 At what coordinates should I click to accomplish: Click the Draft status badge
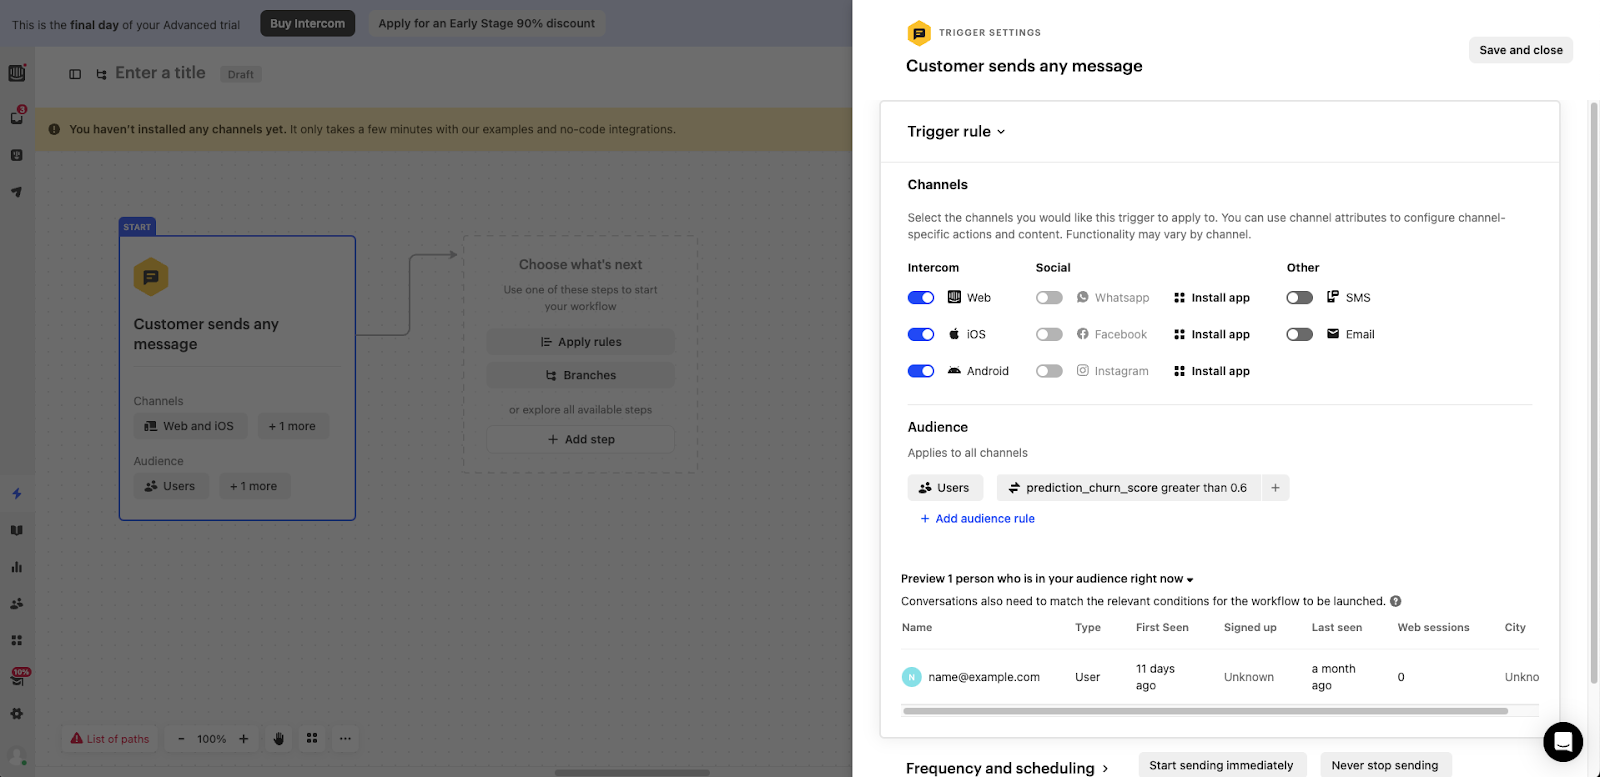[x=240, y=74]
